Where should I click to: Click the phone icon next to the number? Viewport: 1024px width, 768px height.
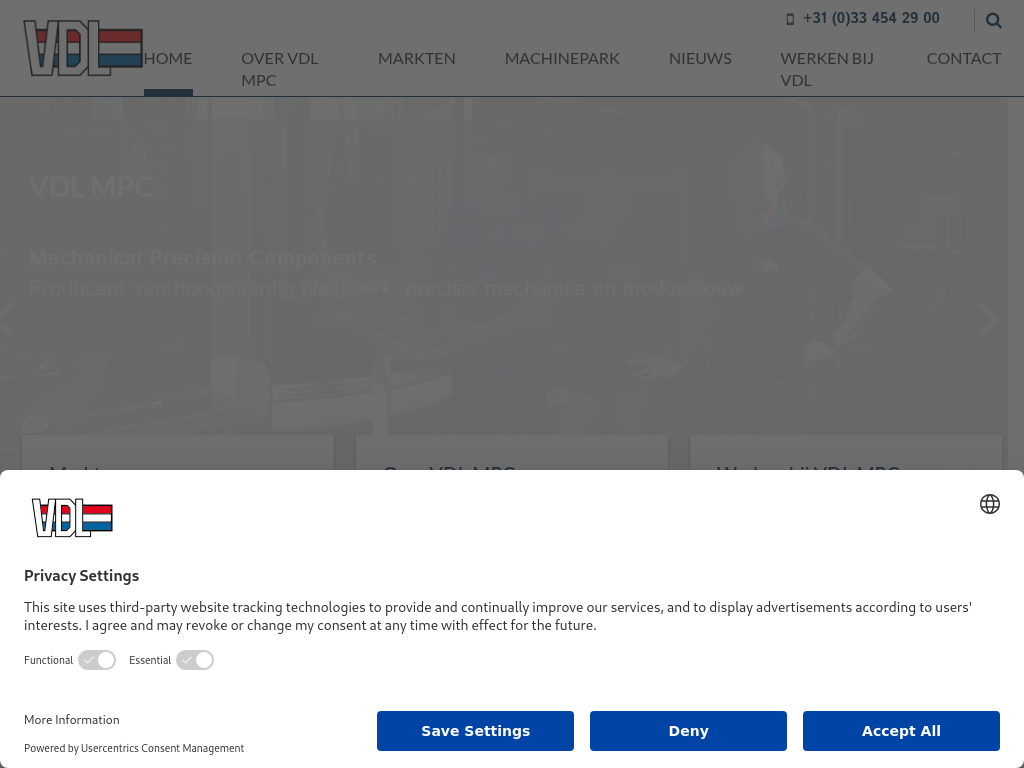coord(790,19)
